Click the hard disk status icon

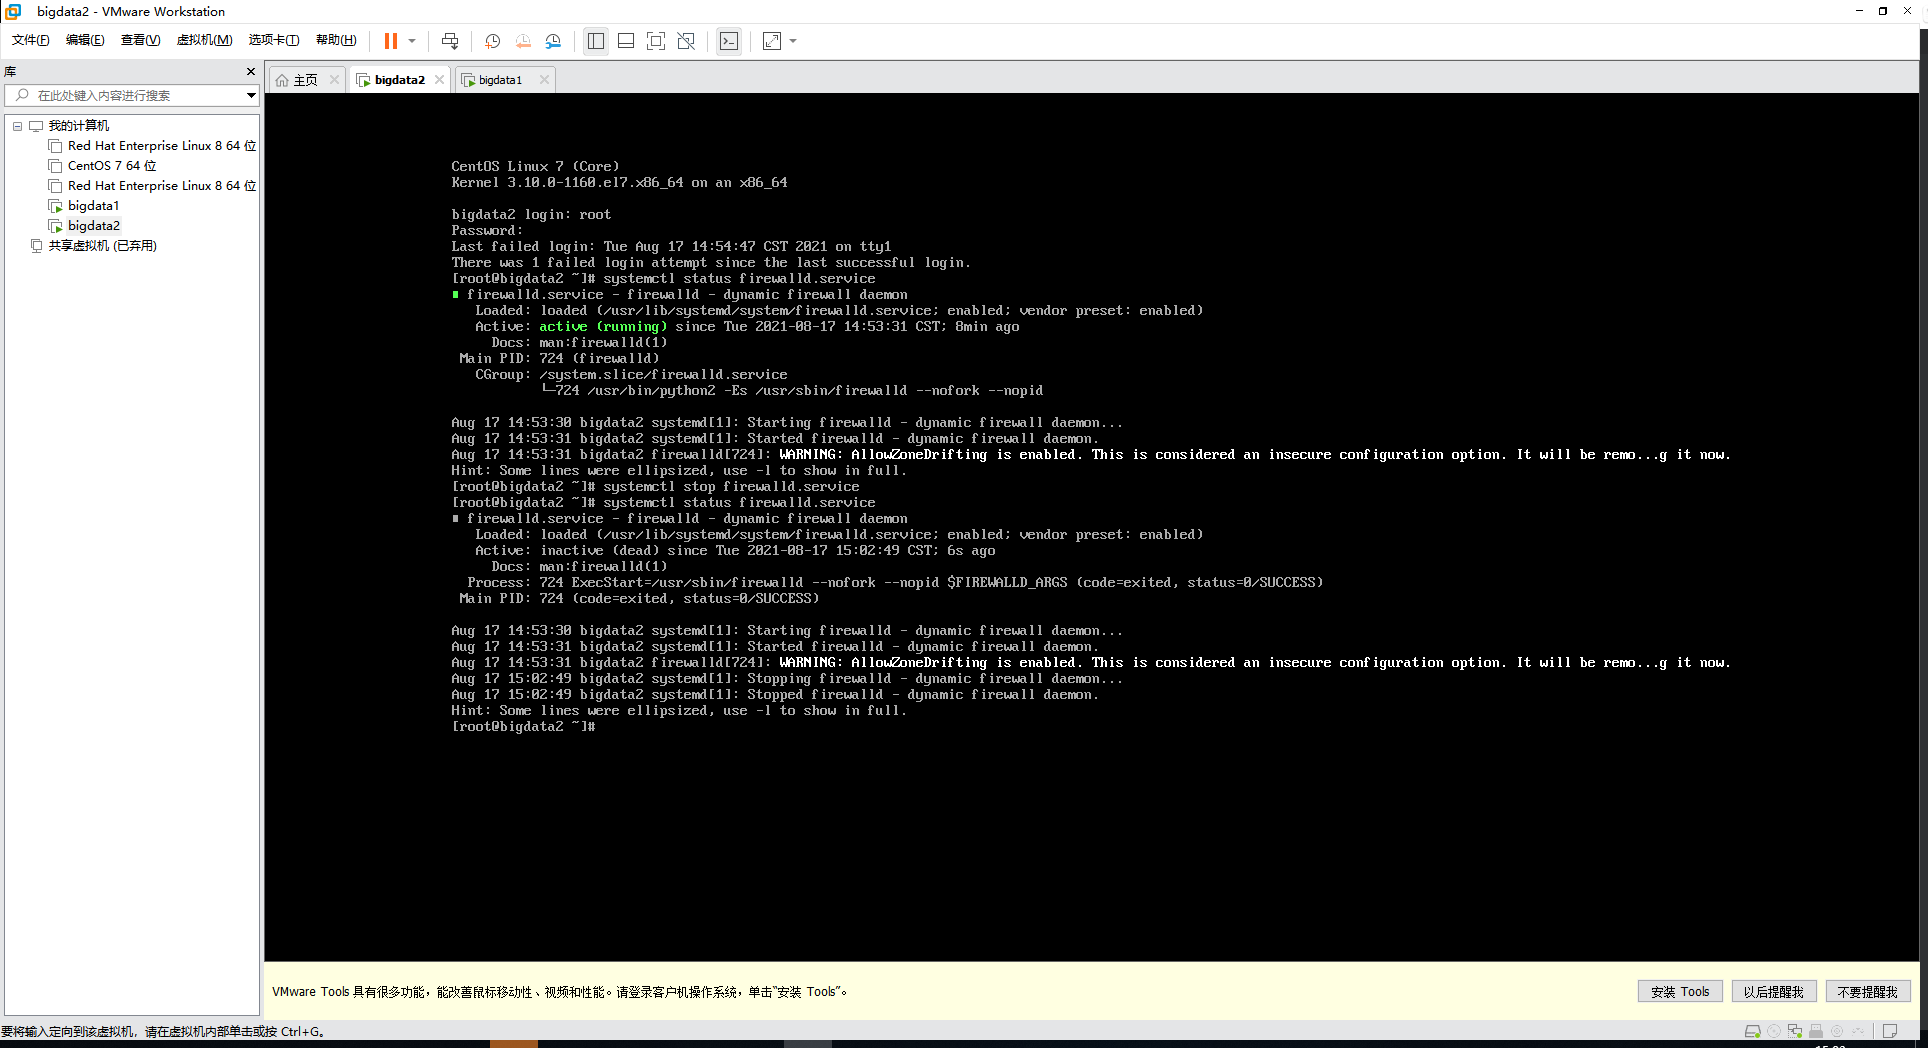tap(1753, 1031)
